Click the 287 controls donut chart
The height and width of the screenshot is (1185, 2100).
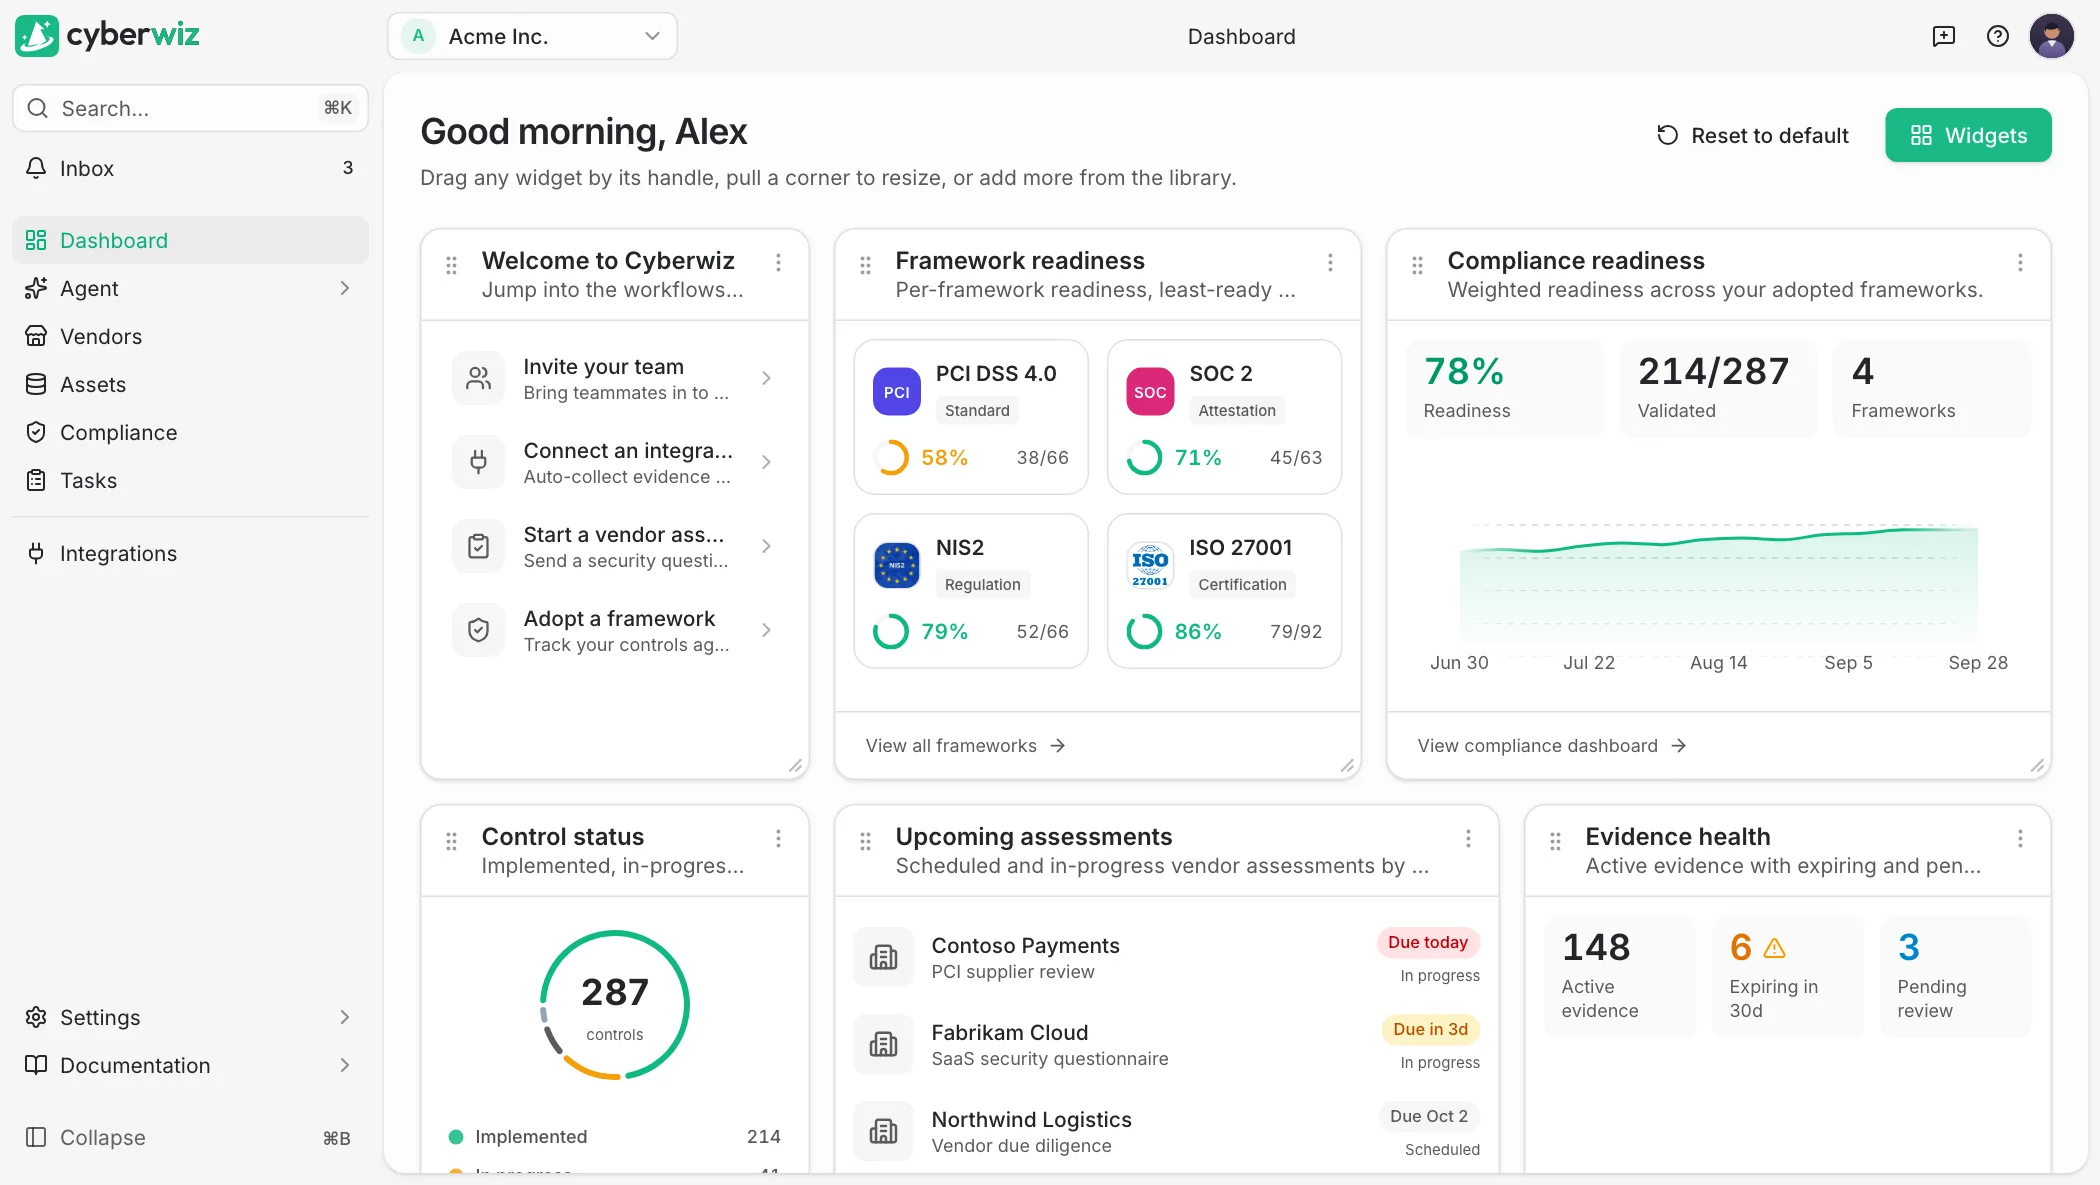point(614,1006)
